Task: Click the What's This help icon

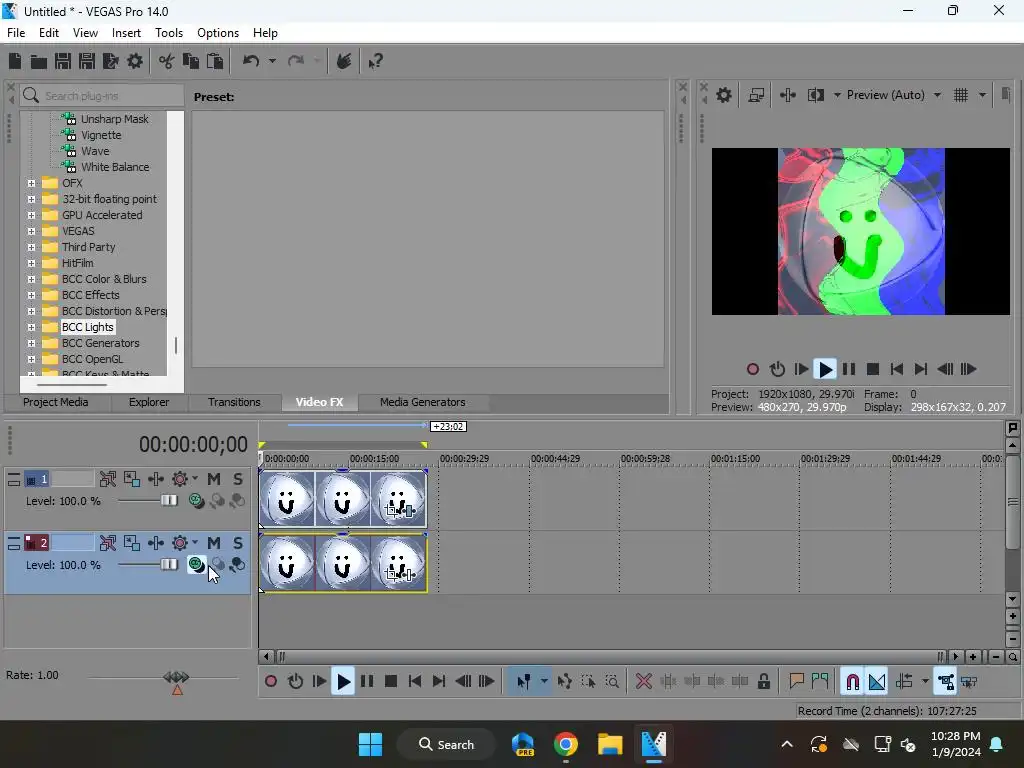Action: click(x=376, y=61)
